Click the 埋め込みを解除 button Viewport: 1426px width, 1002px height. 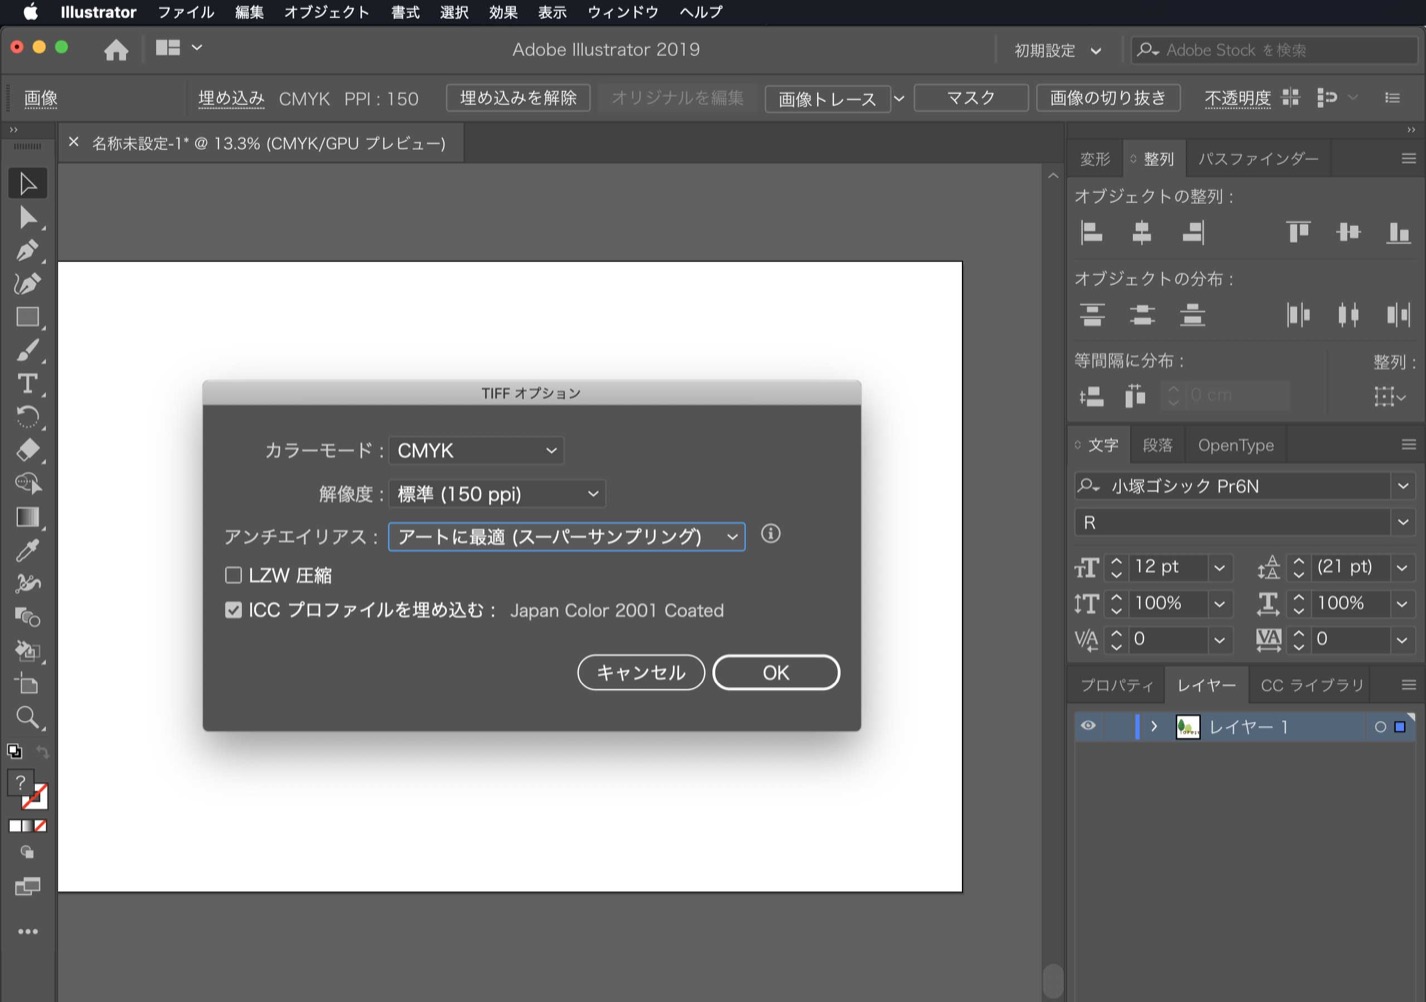[518, 98]
